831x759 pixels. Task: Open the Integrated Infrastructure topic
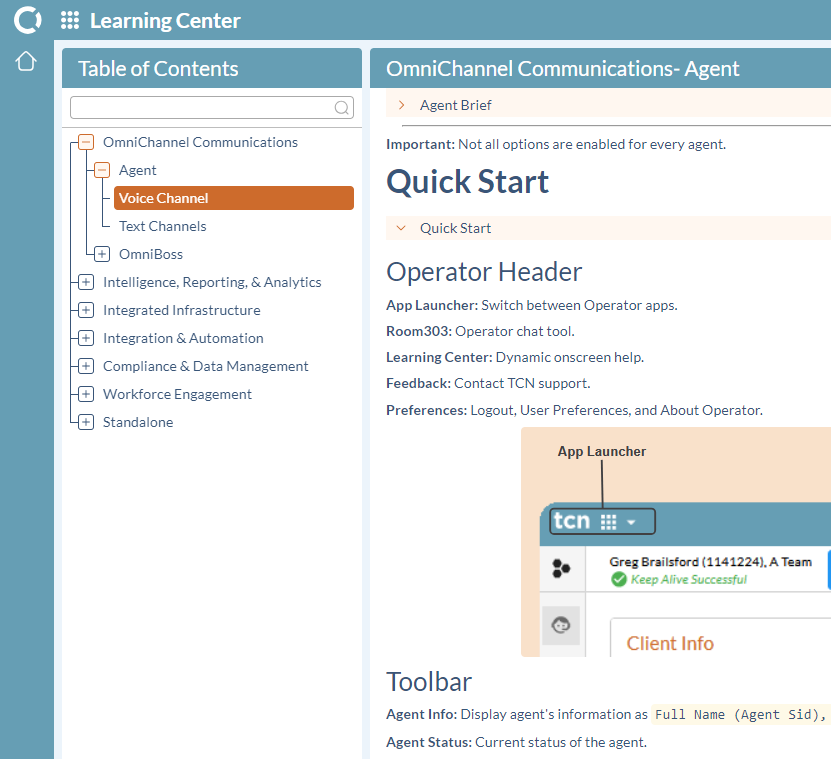182,310
